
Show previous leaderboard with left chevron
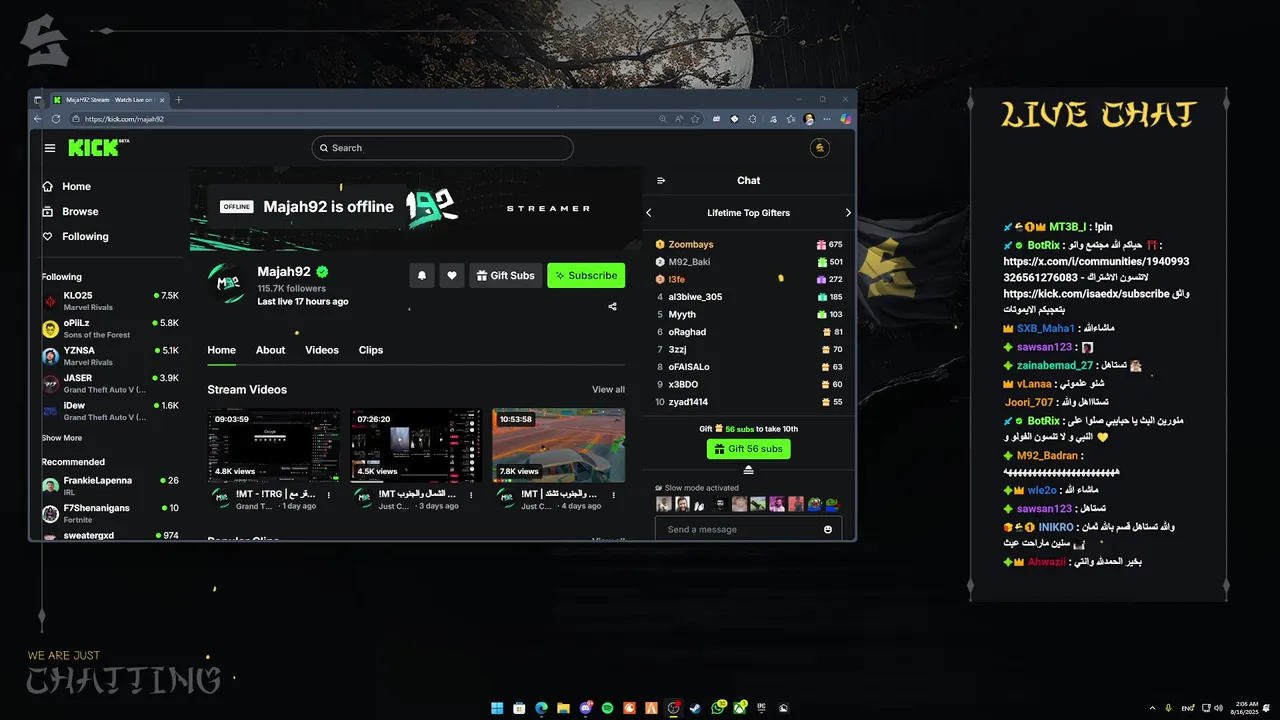tap(649, 213)
